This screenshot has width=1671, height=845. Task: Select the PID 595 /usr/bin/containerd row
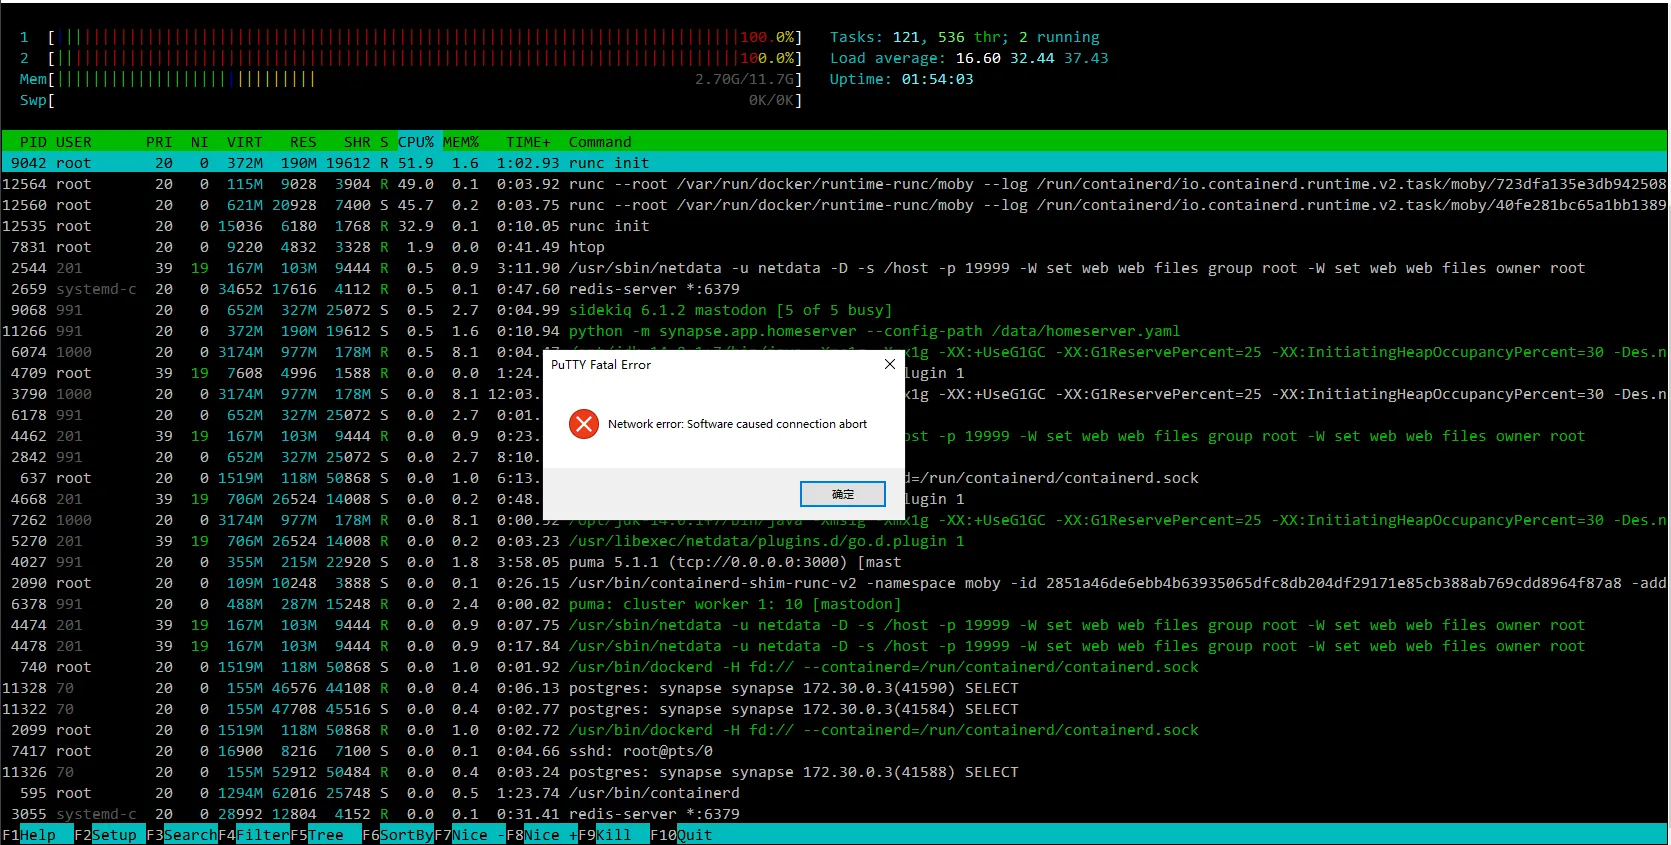click(x=834, y=793)
